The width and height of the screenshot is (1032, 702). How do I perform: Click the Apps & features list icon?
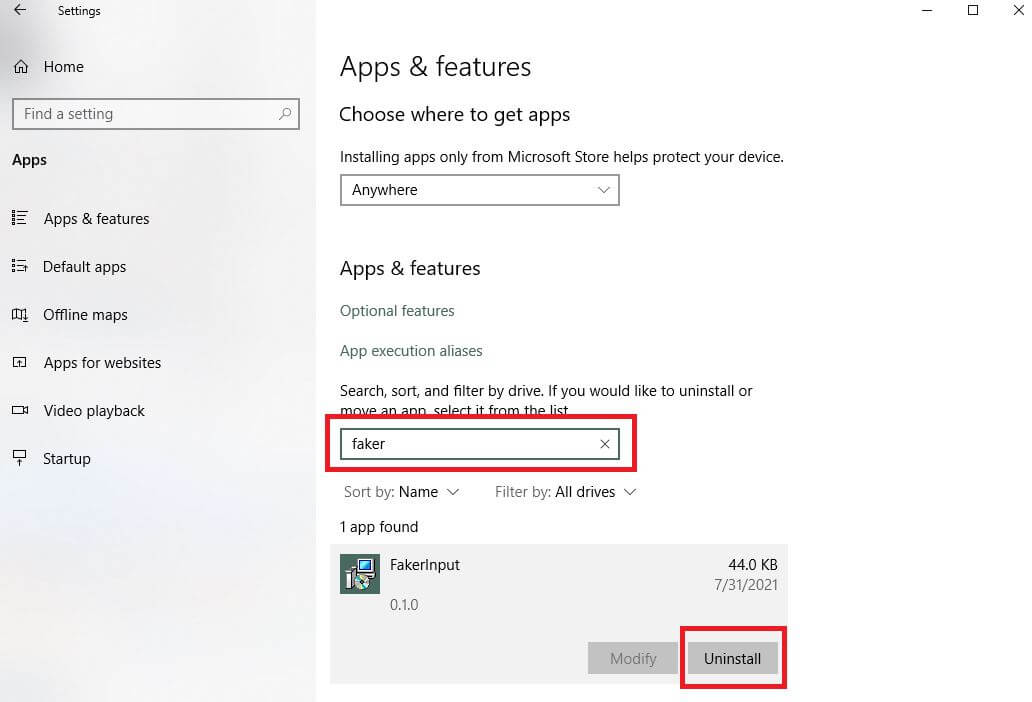pos(20,218)
